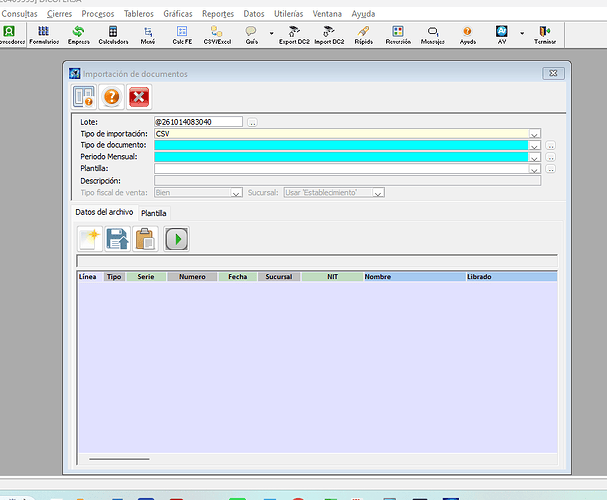Click the Ayuda toolbar icon
Viewport: 607px width, 500px height.
468,35
